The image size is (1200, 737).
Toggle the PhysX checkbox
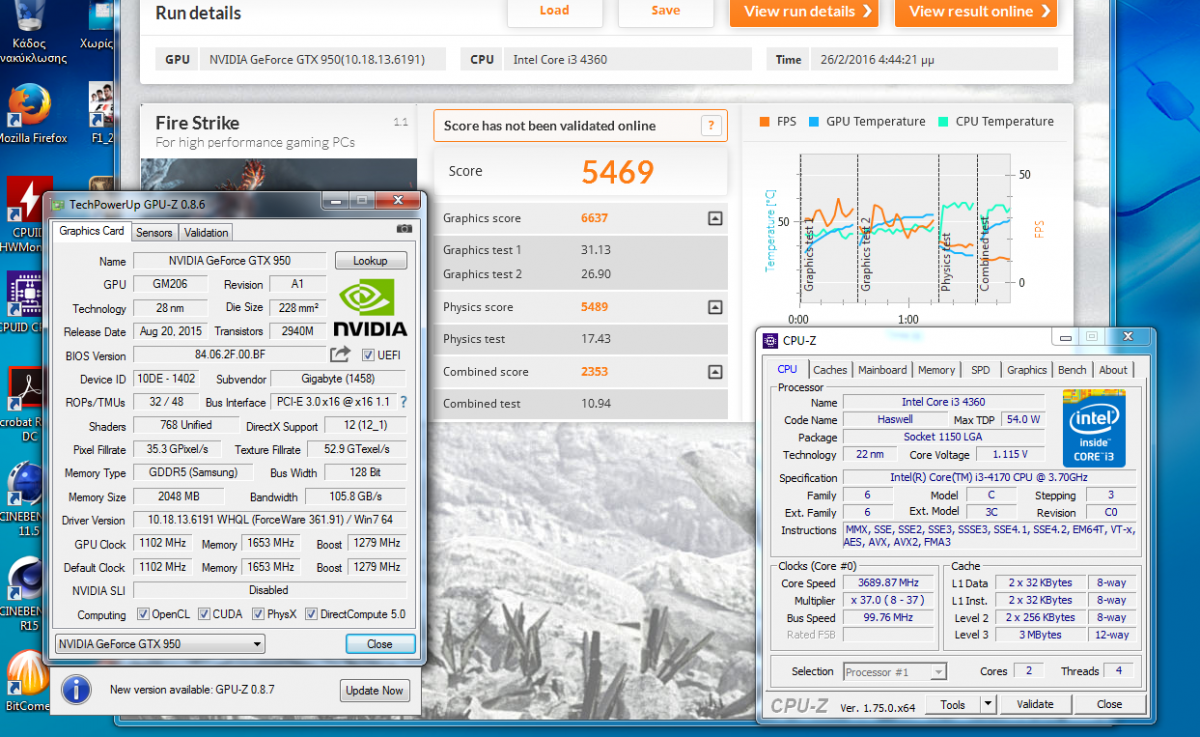[258, 614]
